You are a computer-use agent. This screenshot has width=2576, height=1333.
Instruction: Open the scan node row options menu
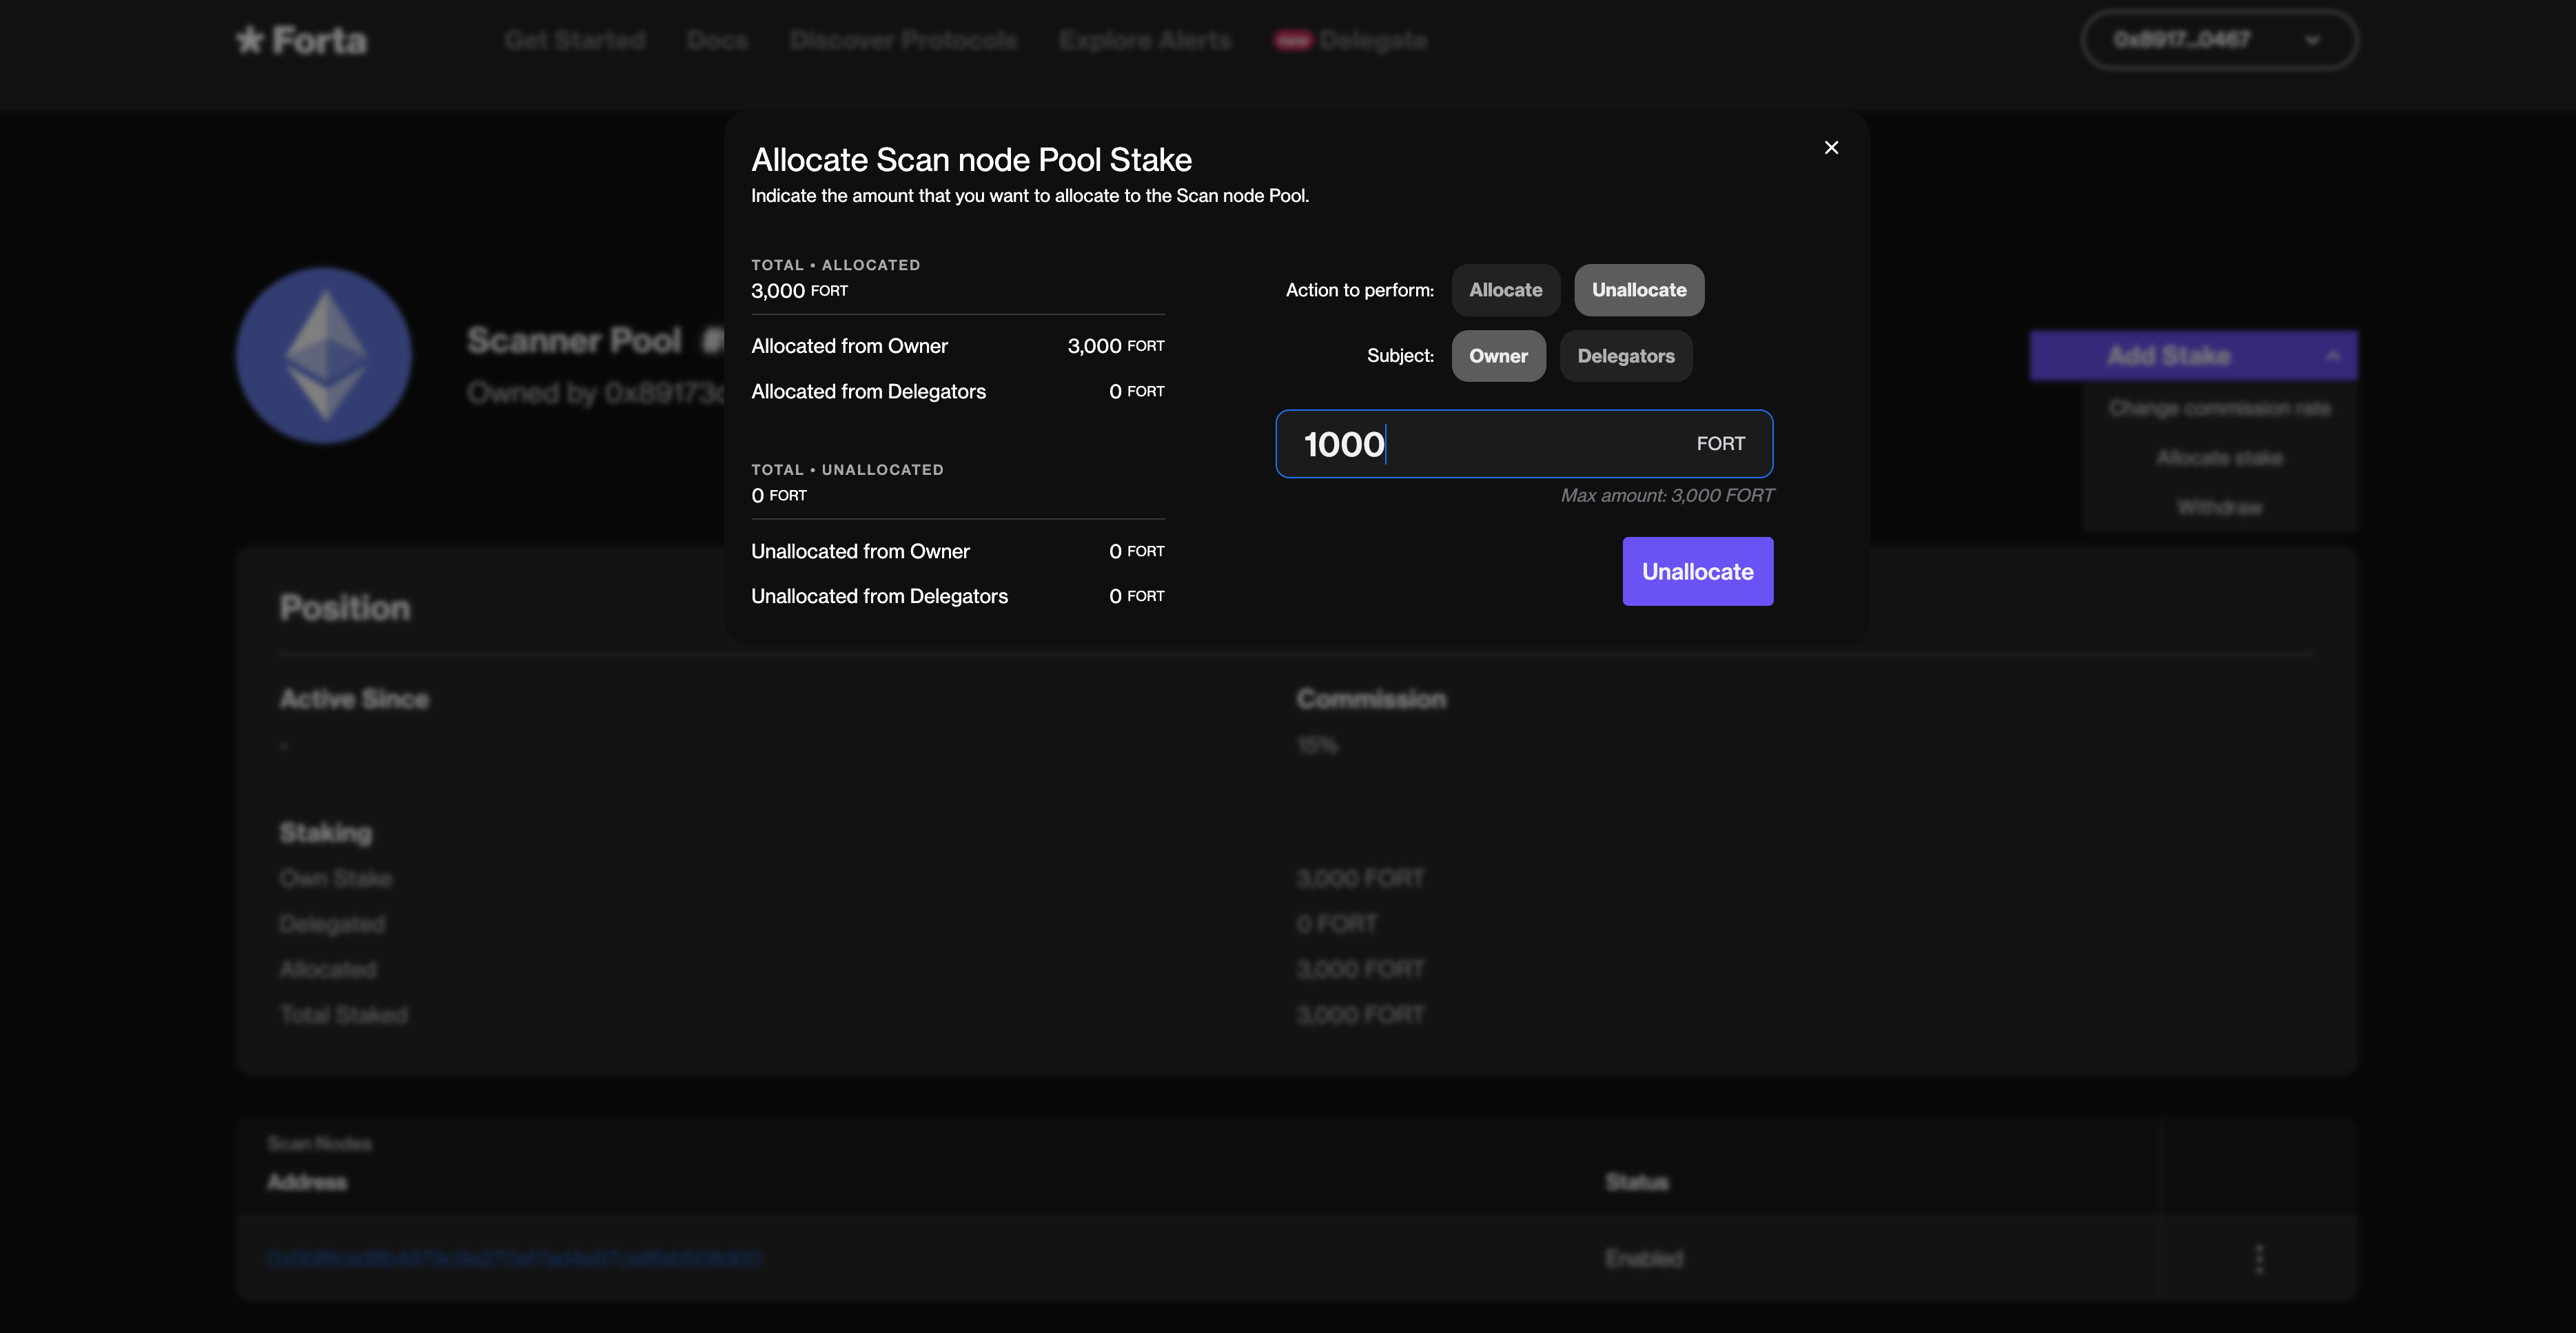(x=2259, y=1258)
